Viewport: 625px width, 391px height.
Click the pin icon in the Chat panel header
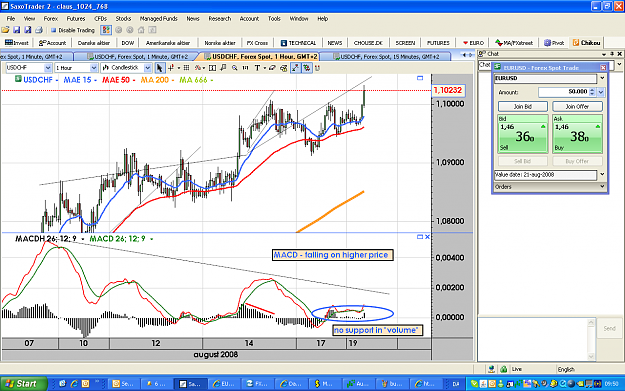tap(612, 54)
